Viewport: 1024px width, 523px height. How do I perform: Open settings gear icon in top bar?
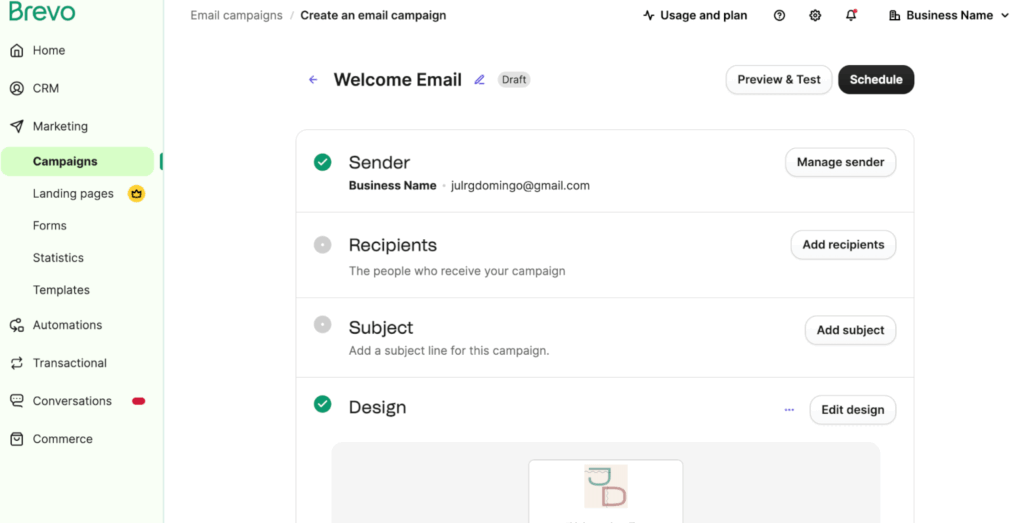815,15
